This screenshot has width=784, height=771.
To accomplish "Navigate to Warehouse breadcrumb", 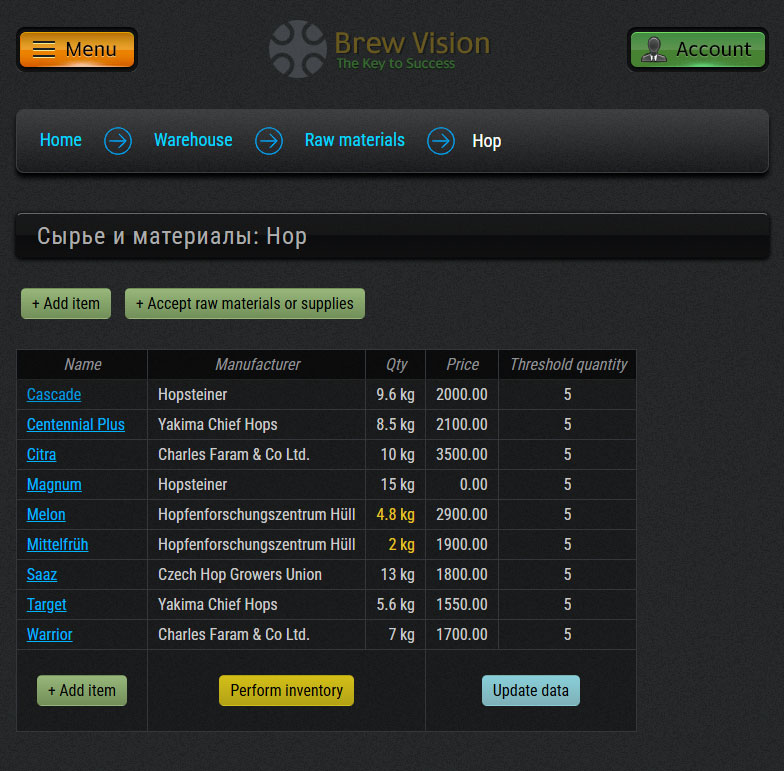I will (x=193, y=140).
